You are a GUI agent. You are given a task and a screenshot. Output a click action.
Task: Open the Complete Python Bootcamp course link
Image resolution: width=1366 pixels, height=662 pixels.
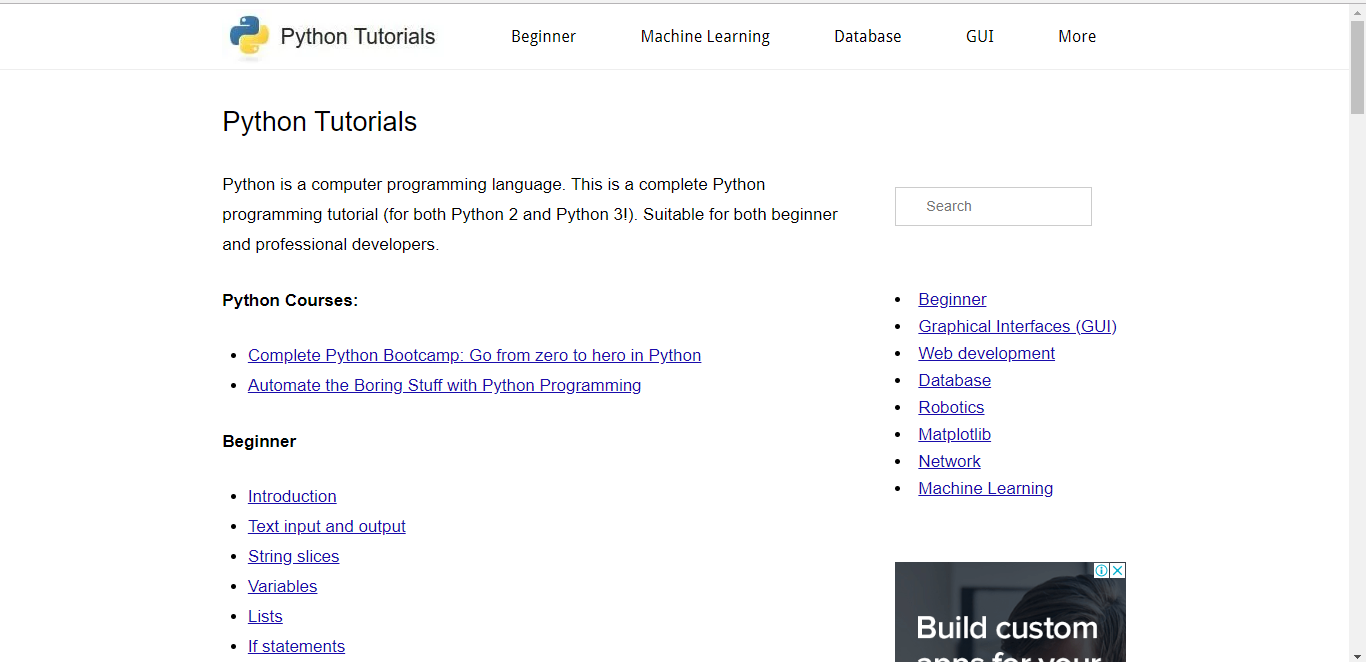point(474,355)
